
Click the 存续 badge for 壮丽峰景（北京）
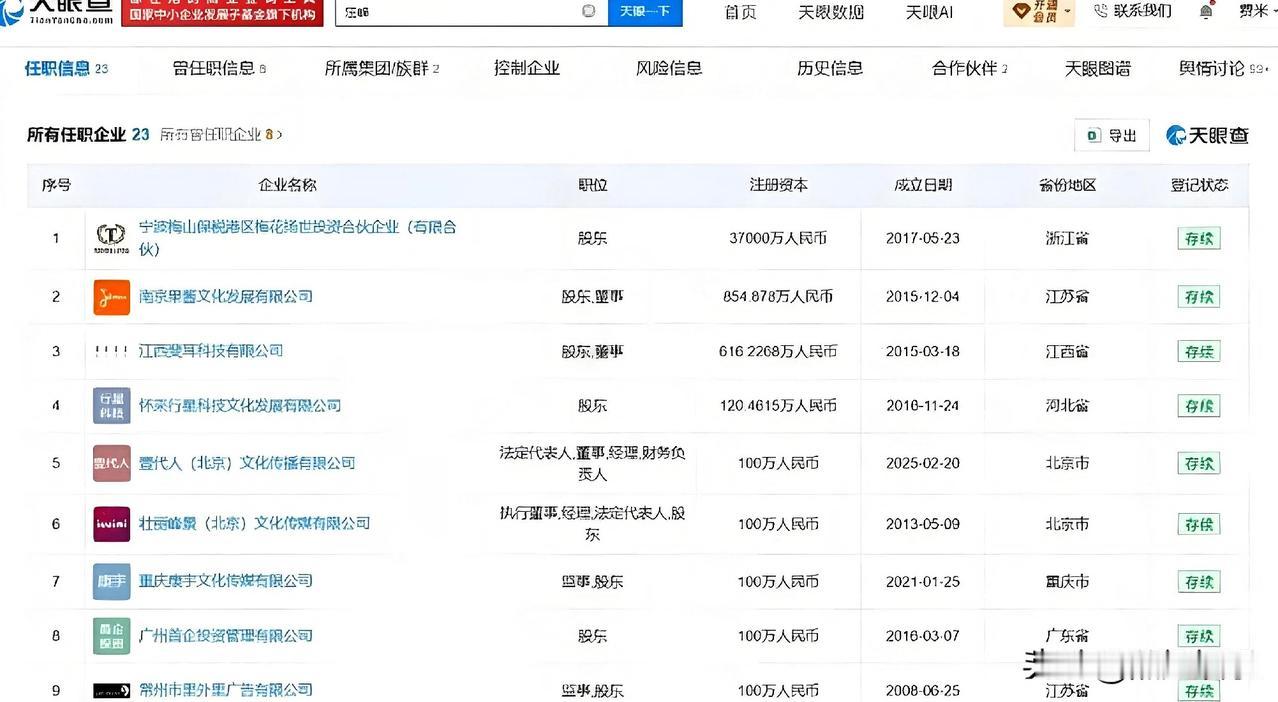(x=1198, y=524)
